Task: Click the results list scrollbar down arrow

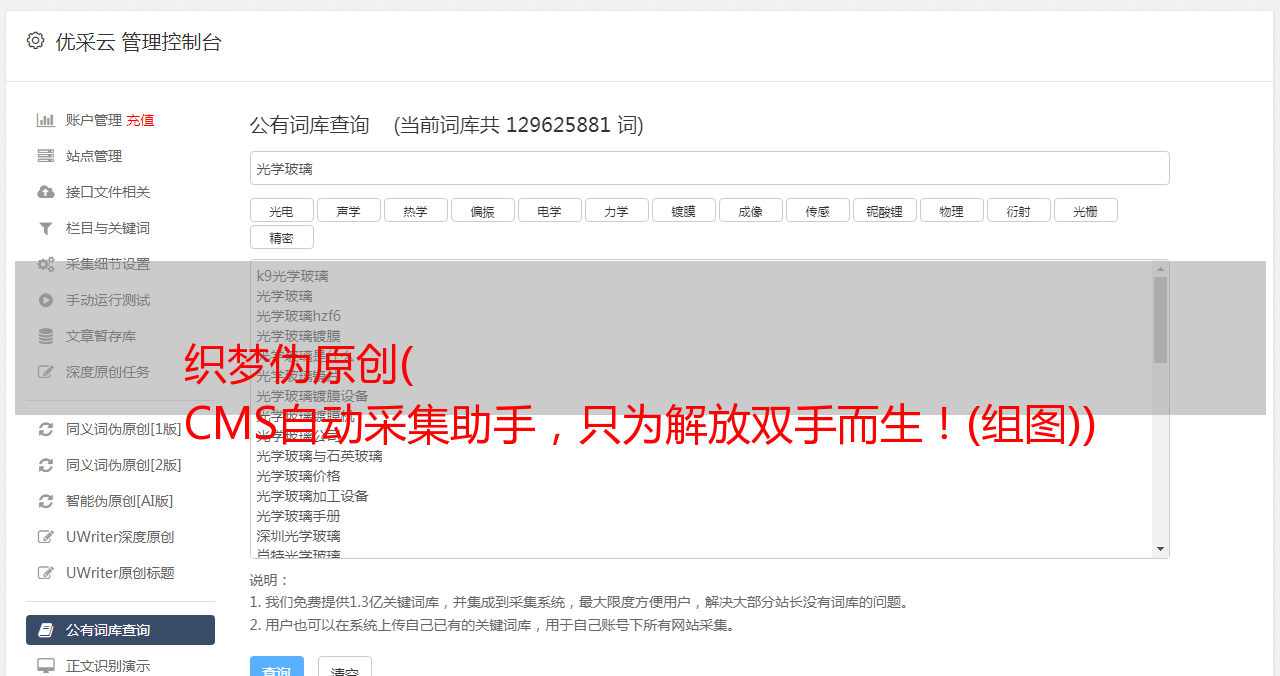Action: [1160, 549]
